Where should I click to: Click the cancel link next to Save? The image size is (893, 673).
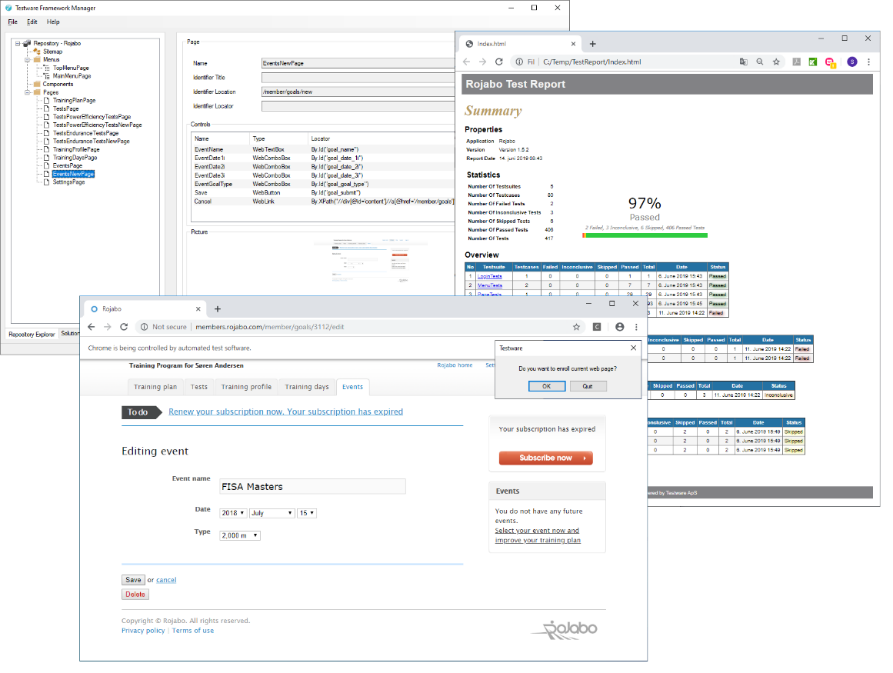[x=166, y=580]
